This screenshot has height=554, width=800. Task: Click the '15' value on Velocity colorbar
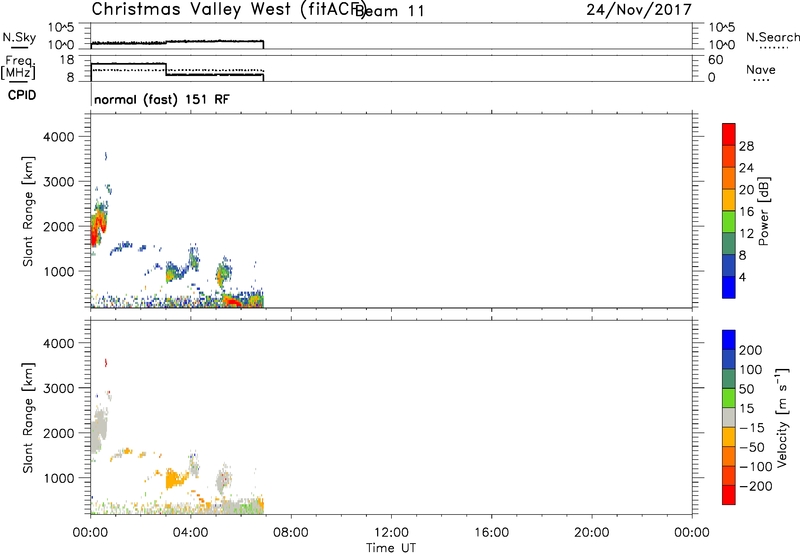click(747, 409)
